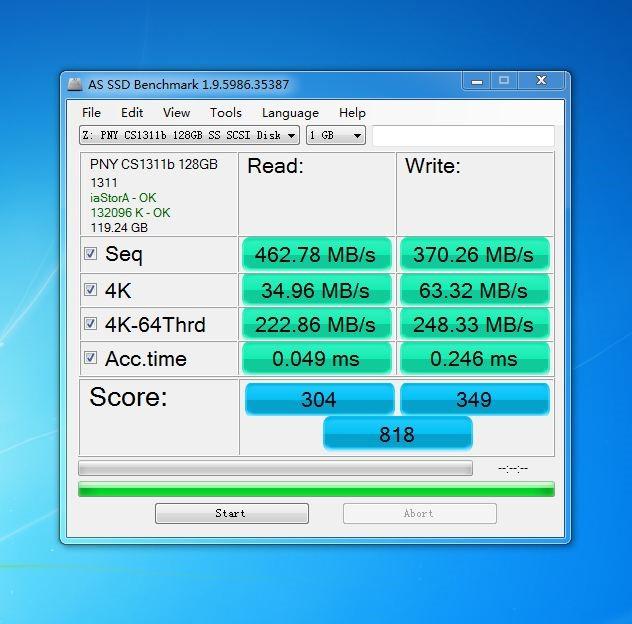The width and height of the screenshot is (632, 624).
Task: Click the Abort button
Action: [x=420, y=513]
